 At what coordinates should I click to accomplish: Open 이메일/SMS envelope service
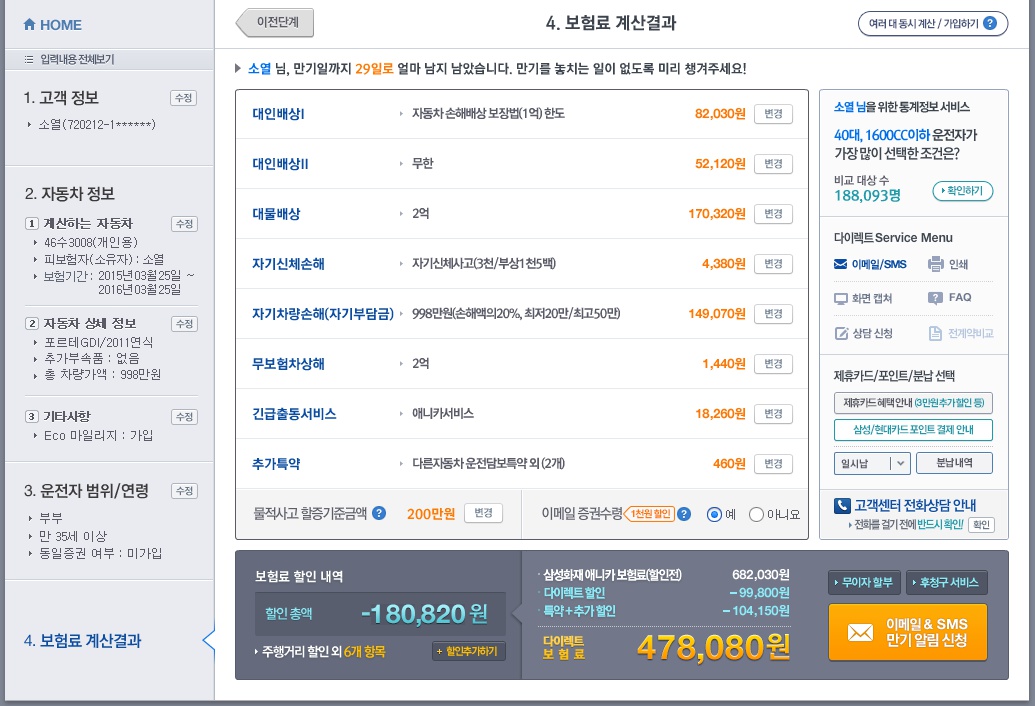(841, 265)
